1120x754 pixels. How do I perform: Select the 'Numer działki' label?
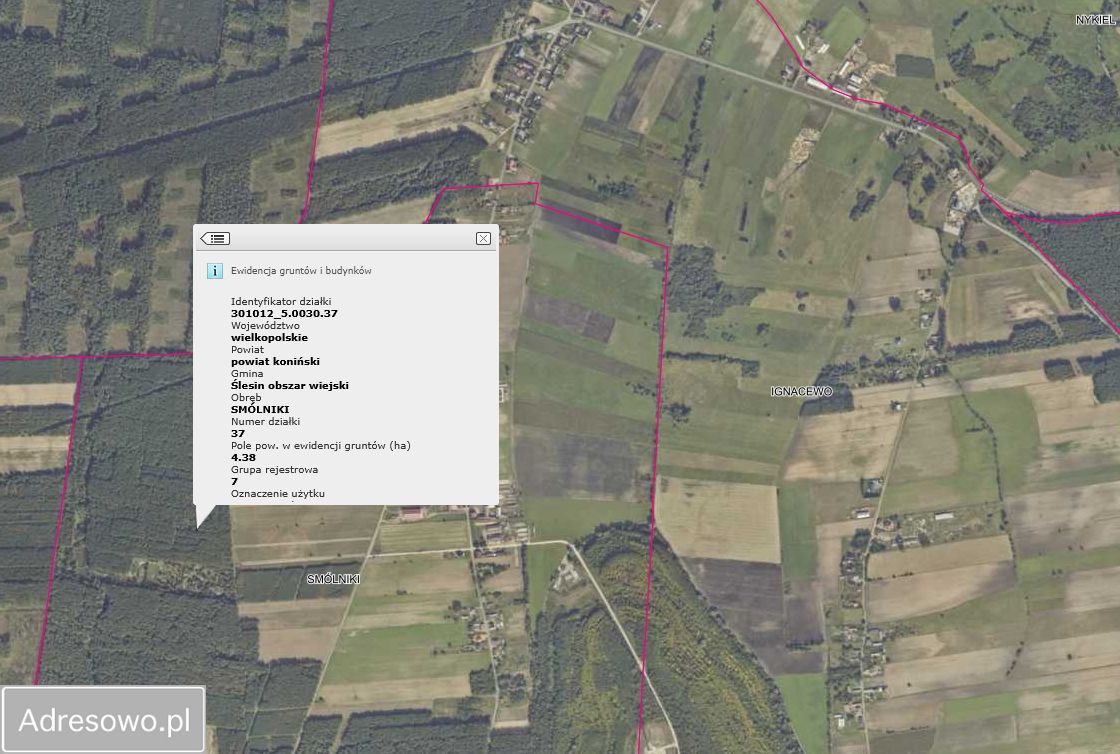265,421
